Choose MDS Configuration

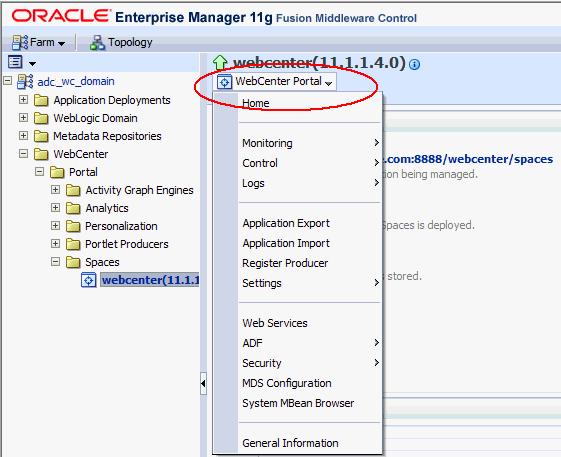point(287,383)
